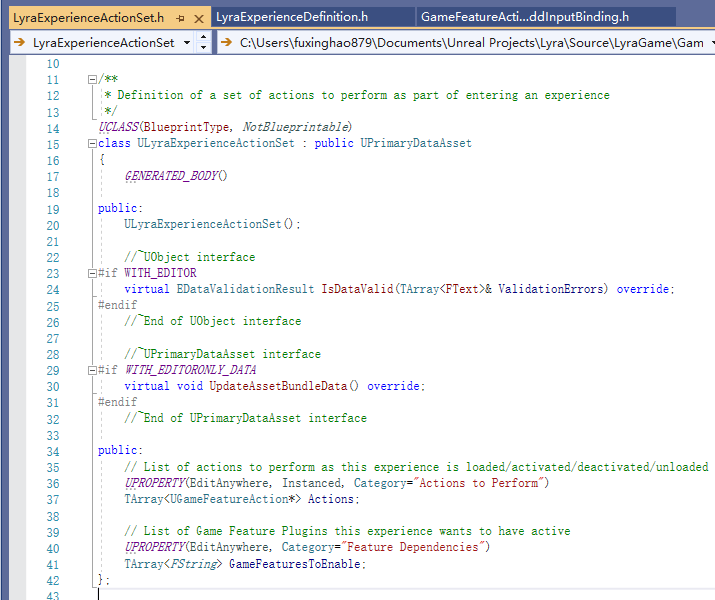Viewport: 715px width, 600px height.
Task: Click the up arrow of the navigation bar splitter
Action: coord(203,37)
